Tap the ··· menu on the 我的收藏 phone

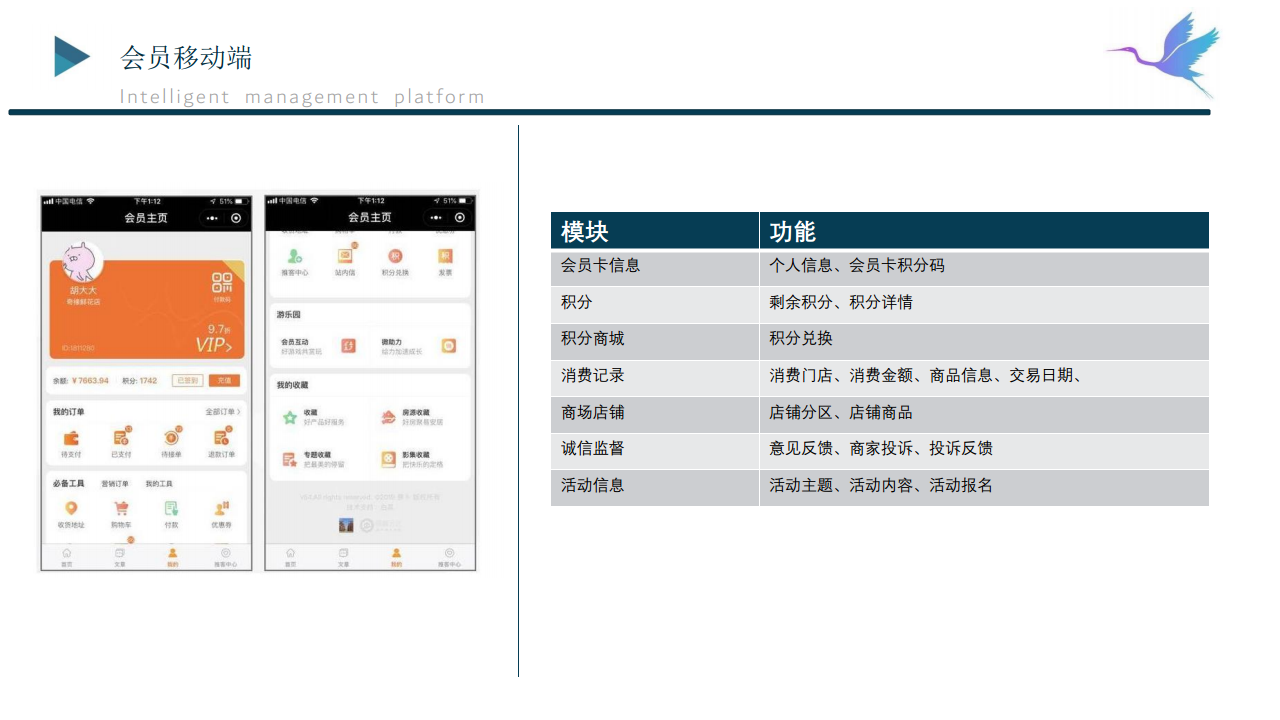coord(435,217)
